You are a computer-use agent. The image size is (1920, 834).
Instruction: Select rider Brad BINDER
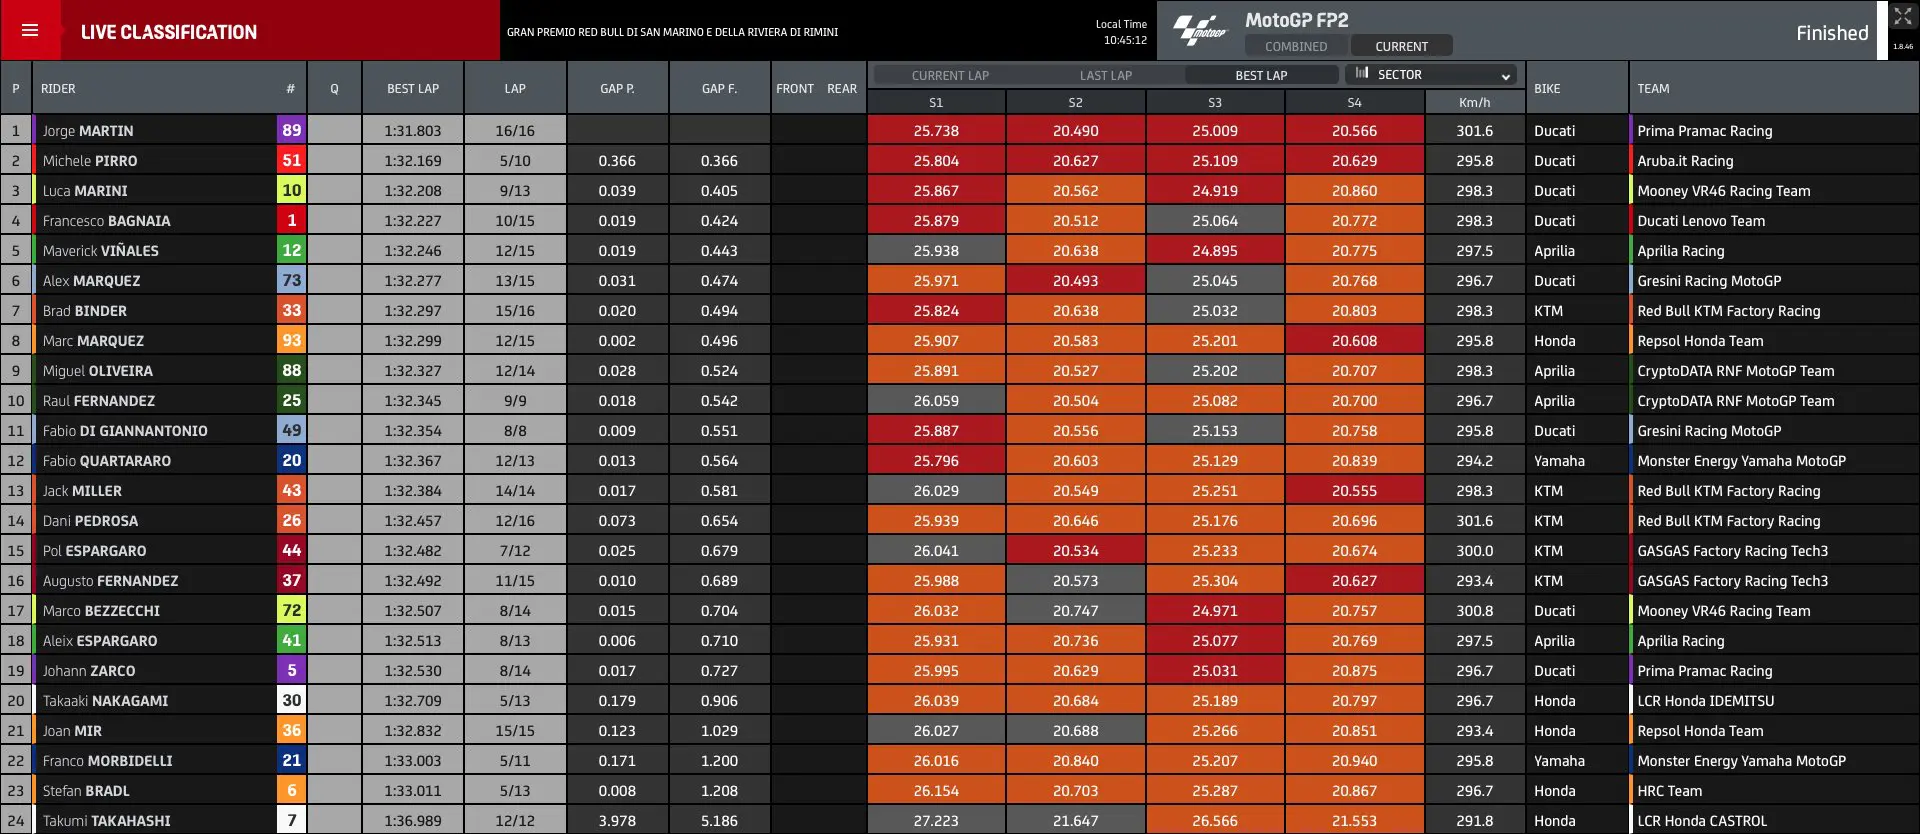pos(84,311)
